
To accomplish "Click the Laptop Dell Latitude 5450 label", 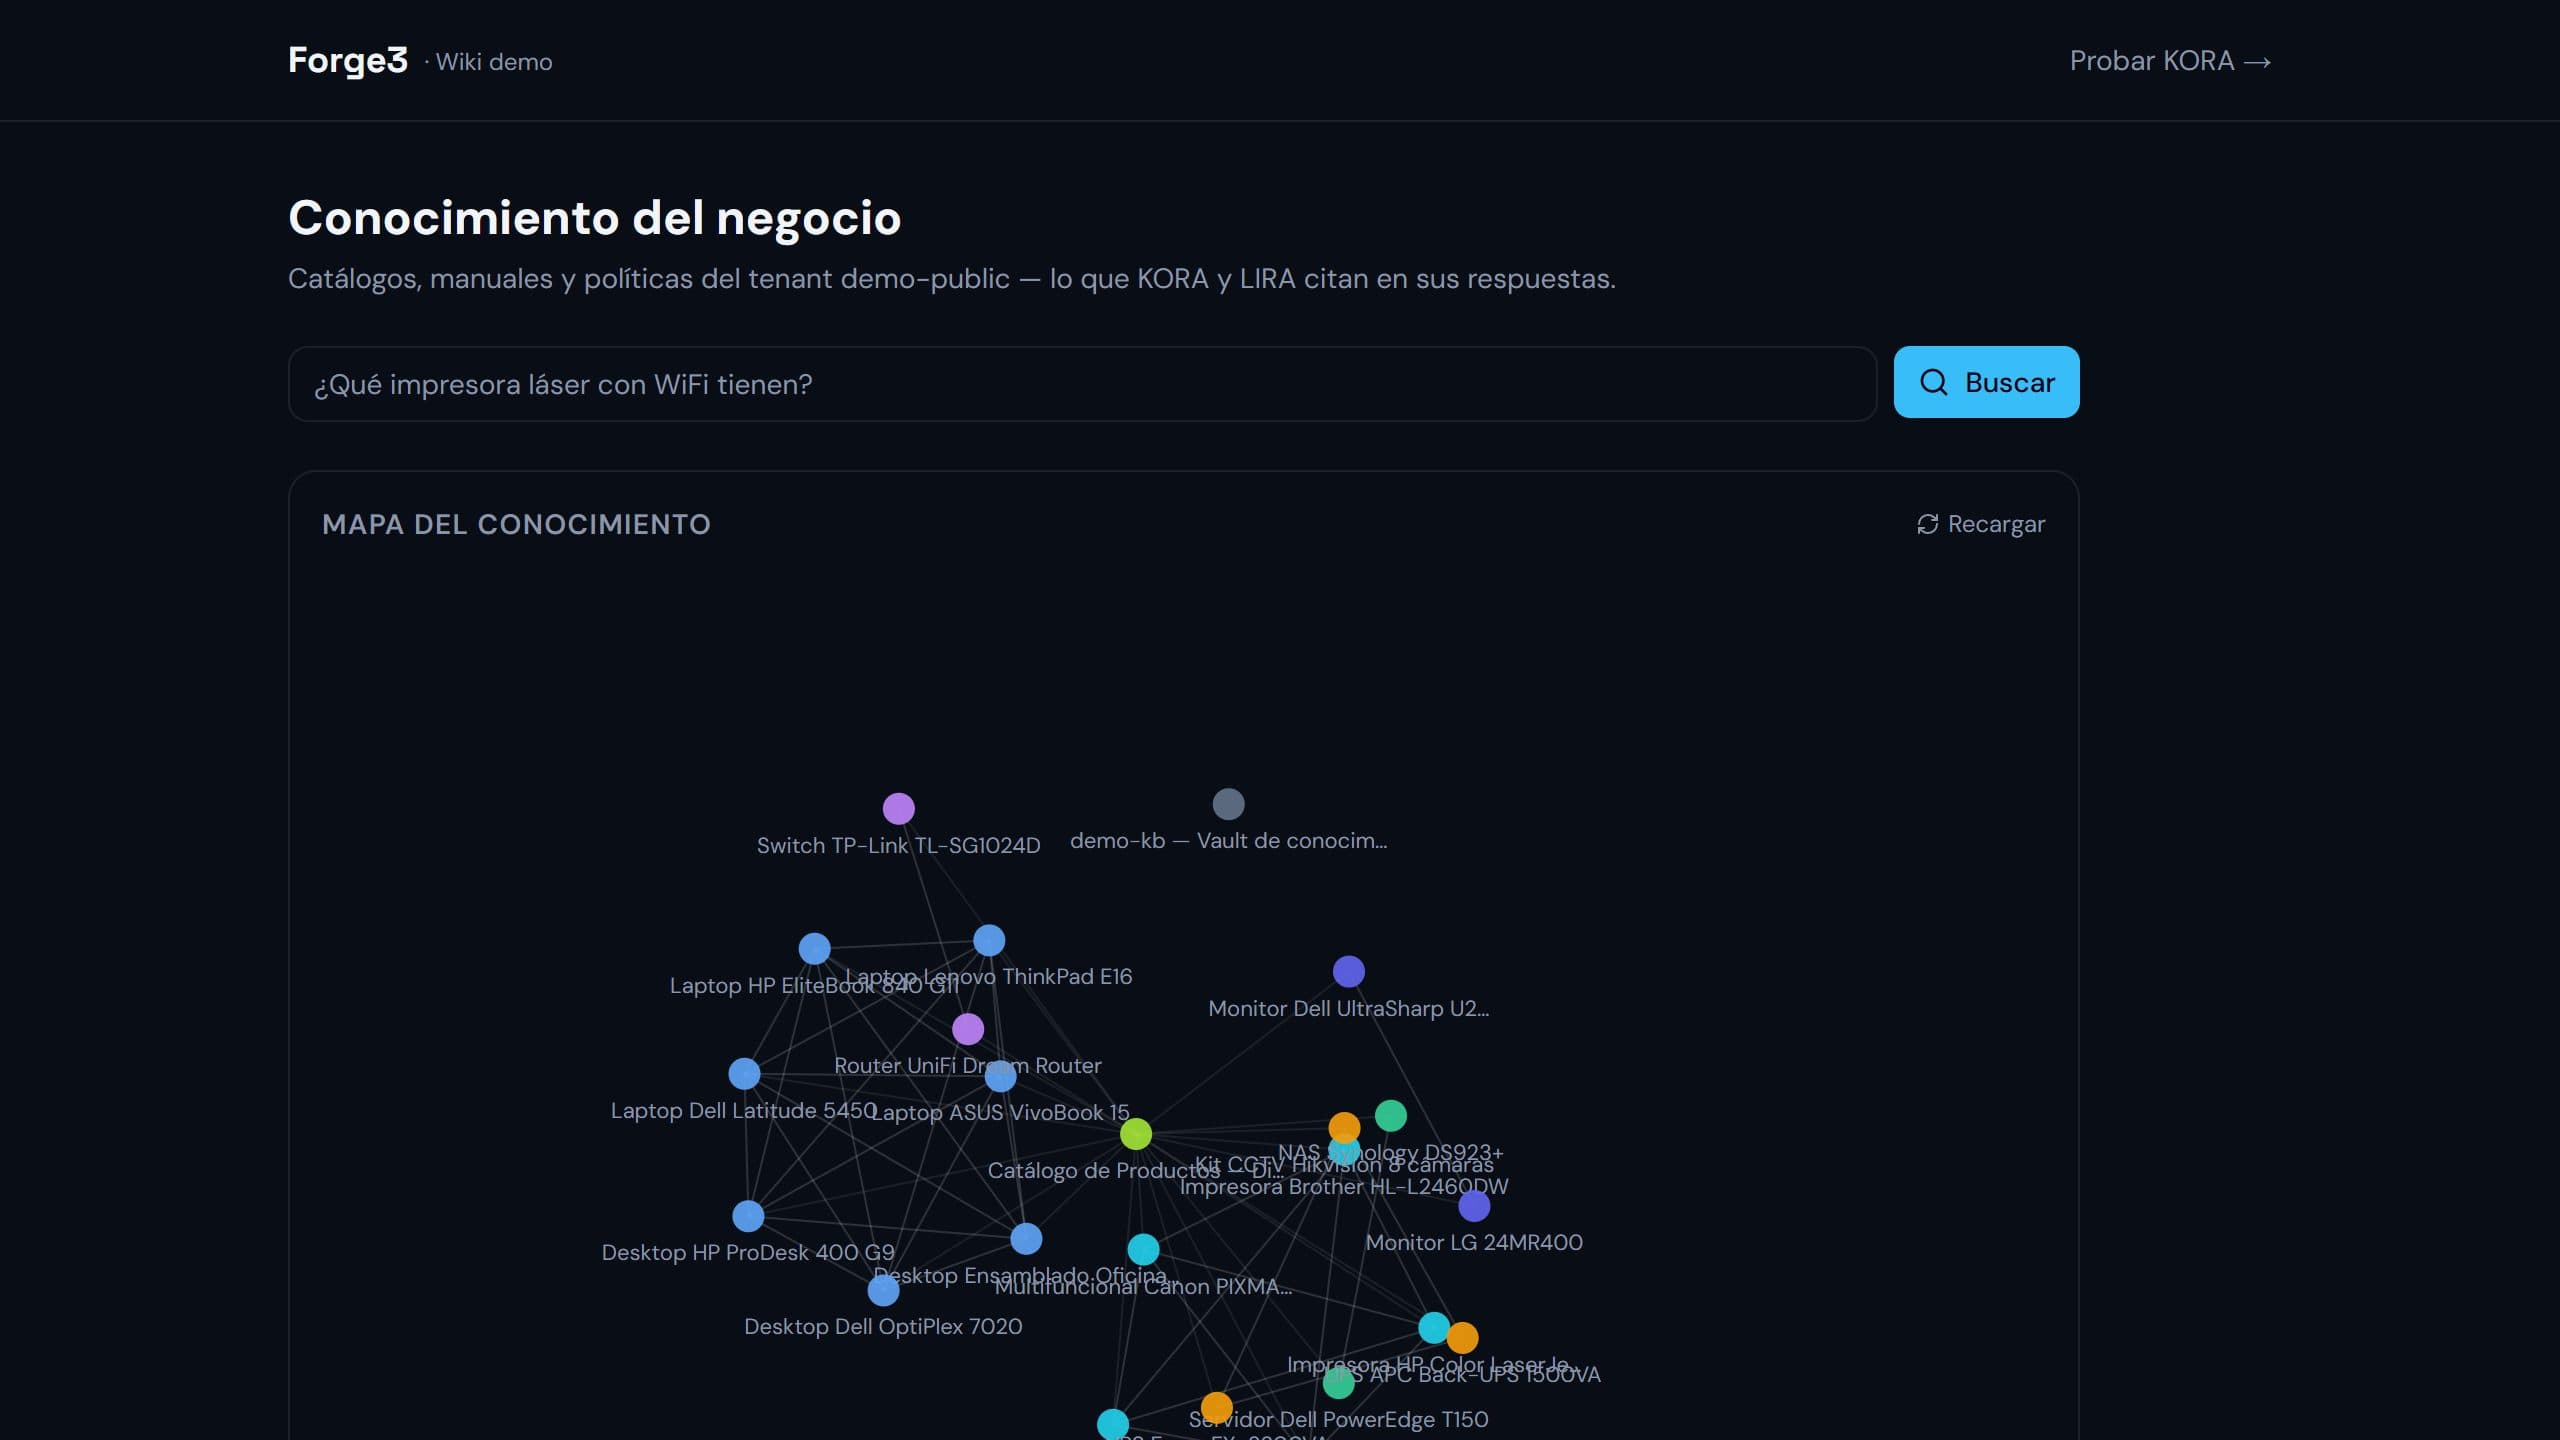I will 744,1110.
